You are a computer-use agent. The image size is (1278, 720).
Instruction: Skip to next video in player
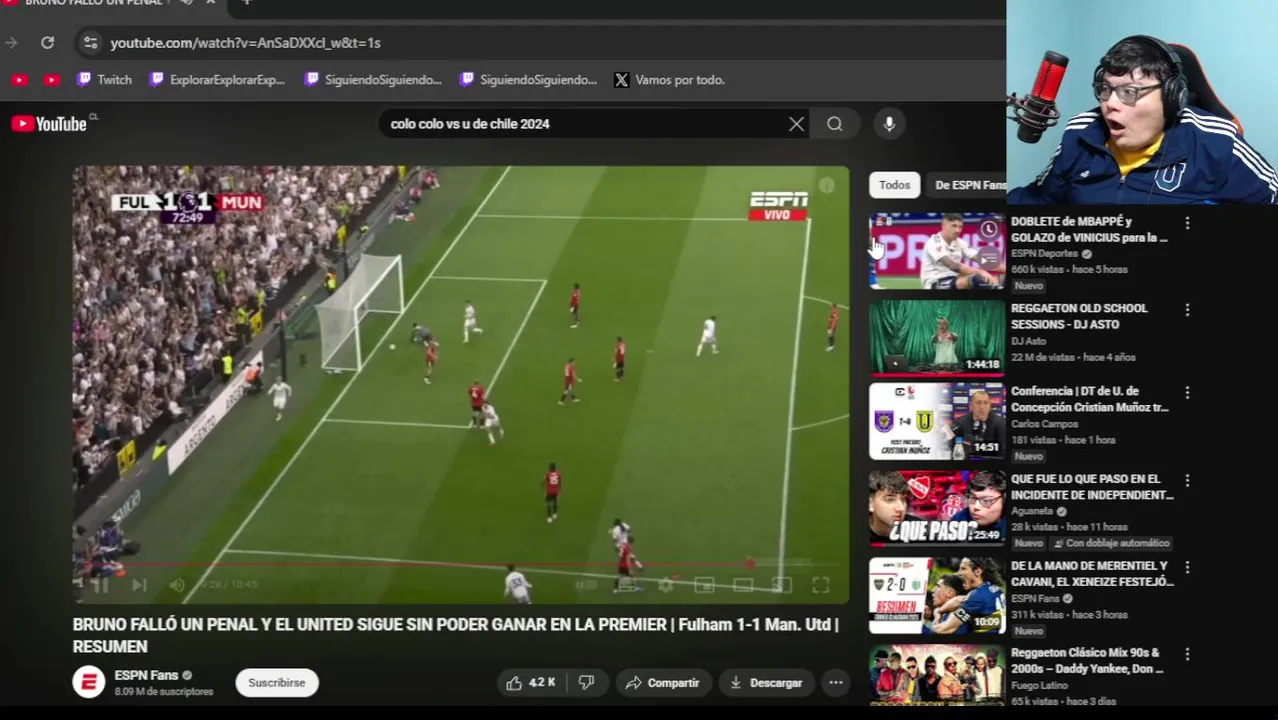[139, 585]
